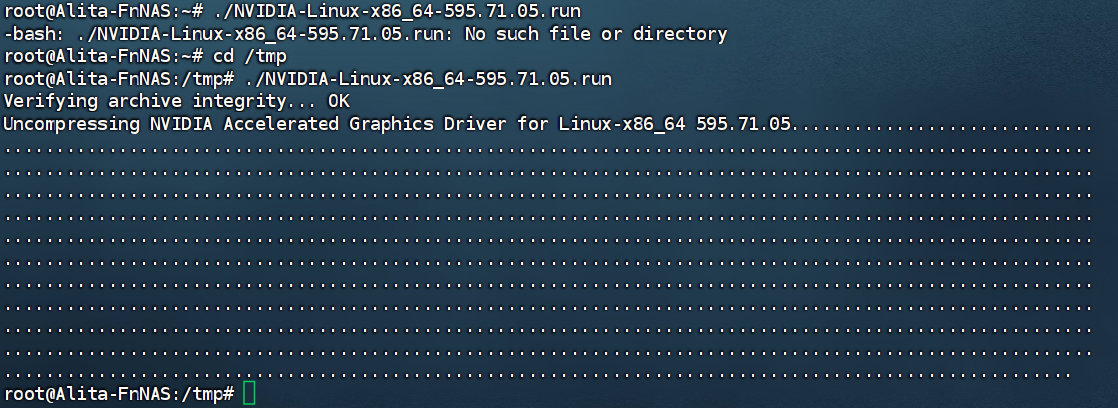The height and width of the screenshot is (408, 1118).
Task: Click the green terminal cursor at the final prompt
Action: tap(249, 393)
